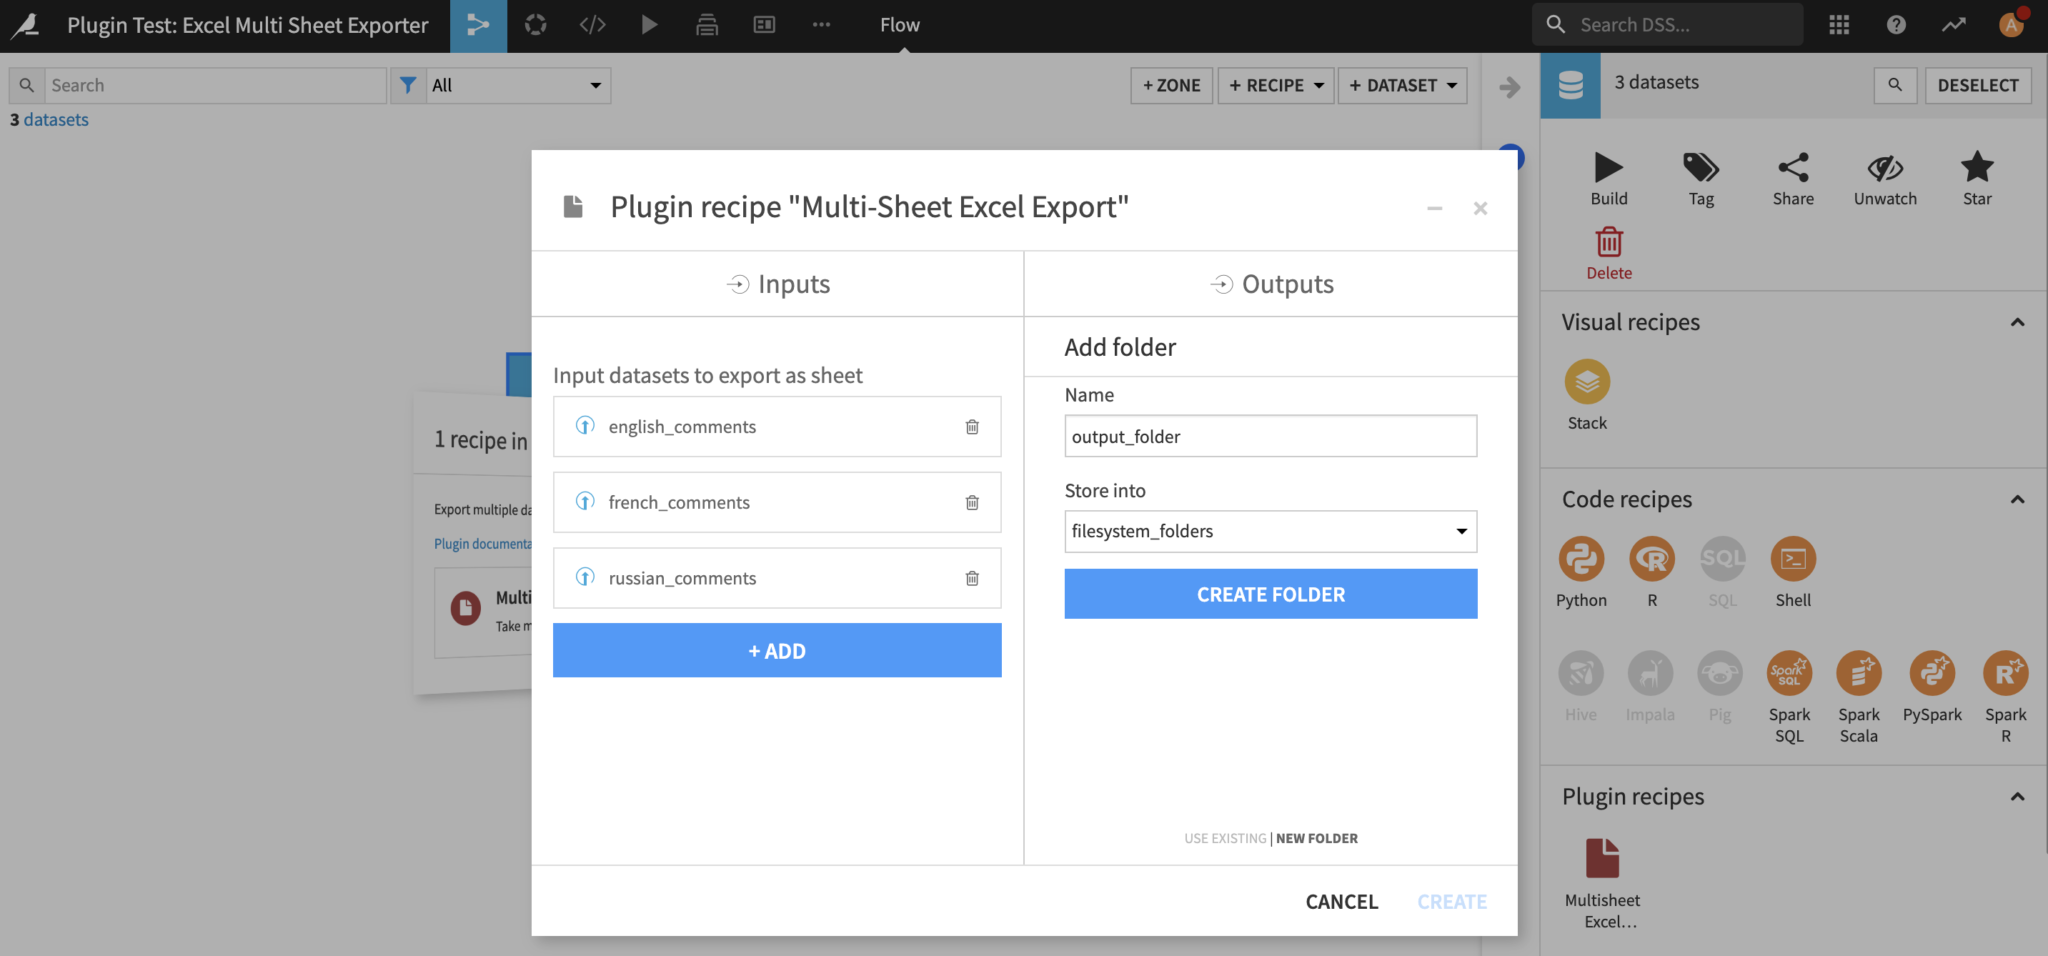Click the folder Name input field
This screenshot has height=956, width=2048.
click(1270, 436)
